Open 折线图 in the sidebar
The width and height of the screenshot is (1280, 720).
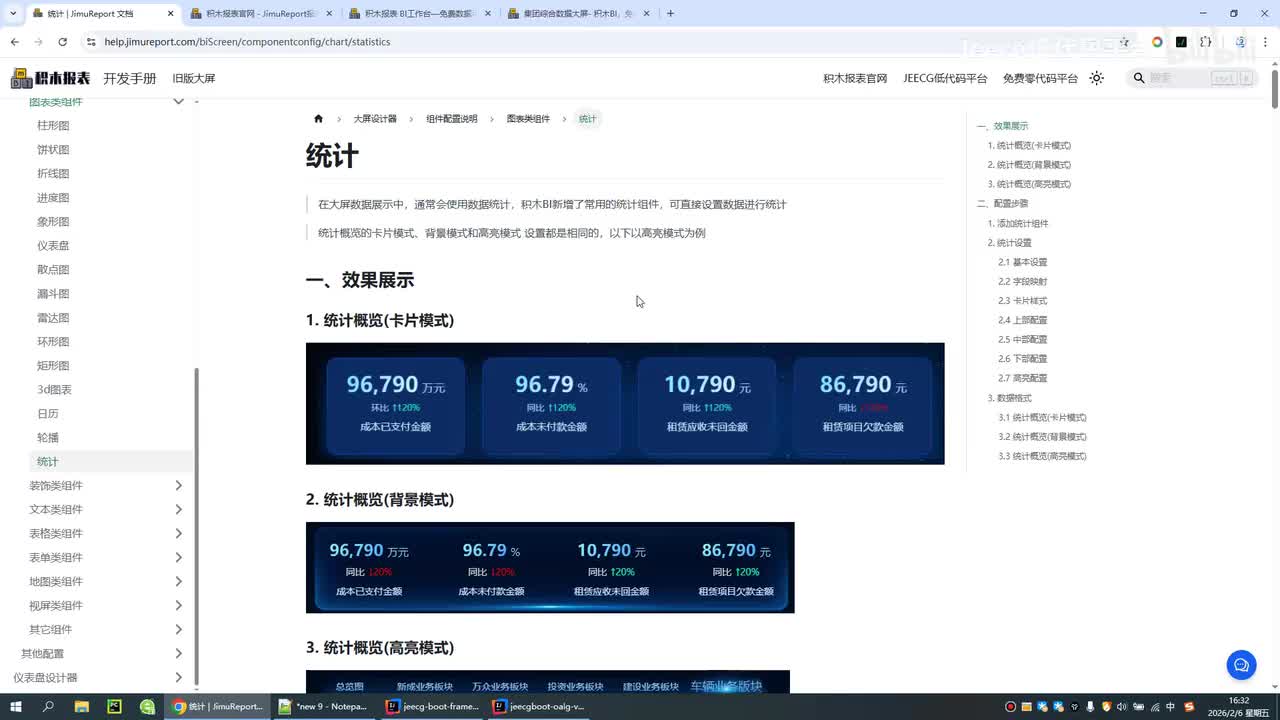click(x=53, y=174)
